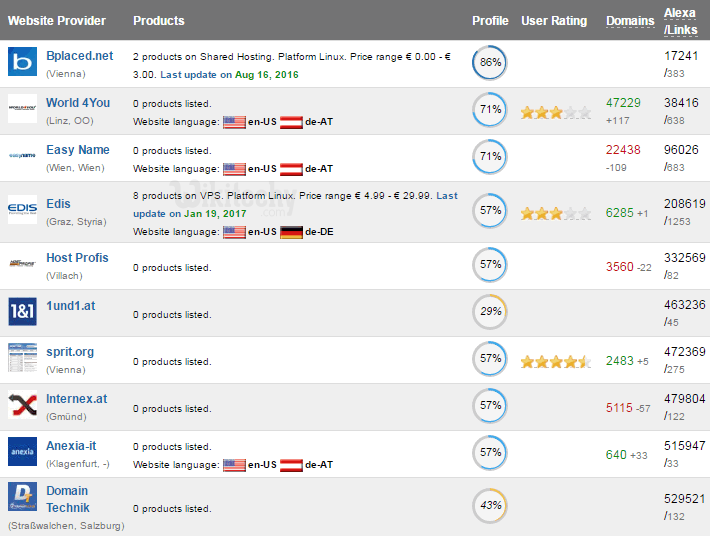The height and width of the screenshot is (536, 710).
Task: Open the Edis provider link
Action: click(x=58, y=204)
